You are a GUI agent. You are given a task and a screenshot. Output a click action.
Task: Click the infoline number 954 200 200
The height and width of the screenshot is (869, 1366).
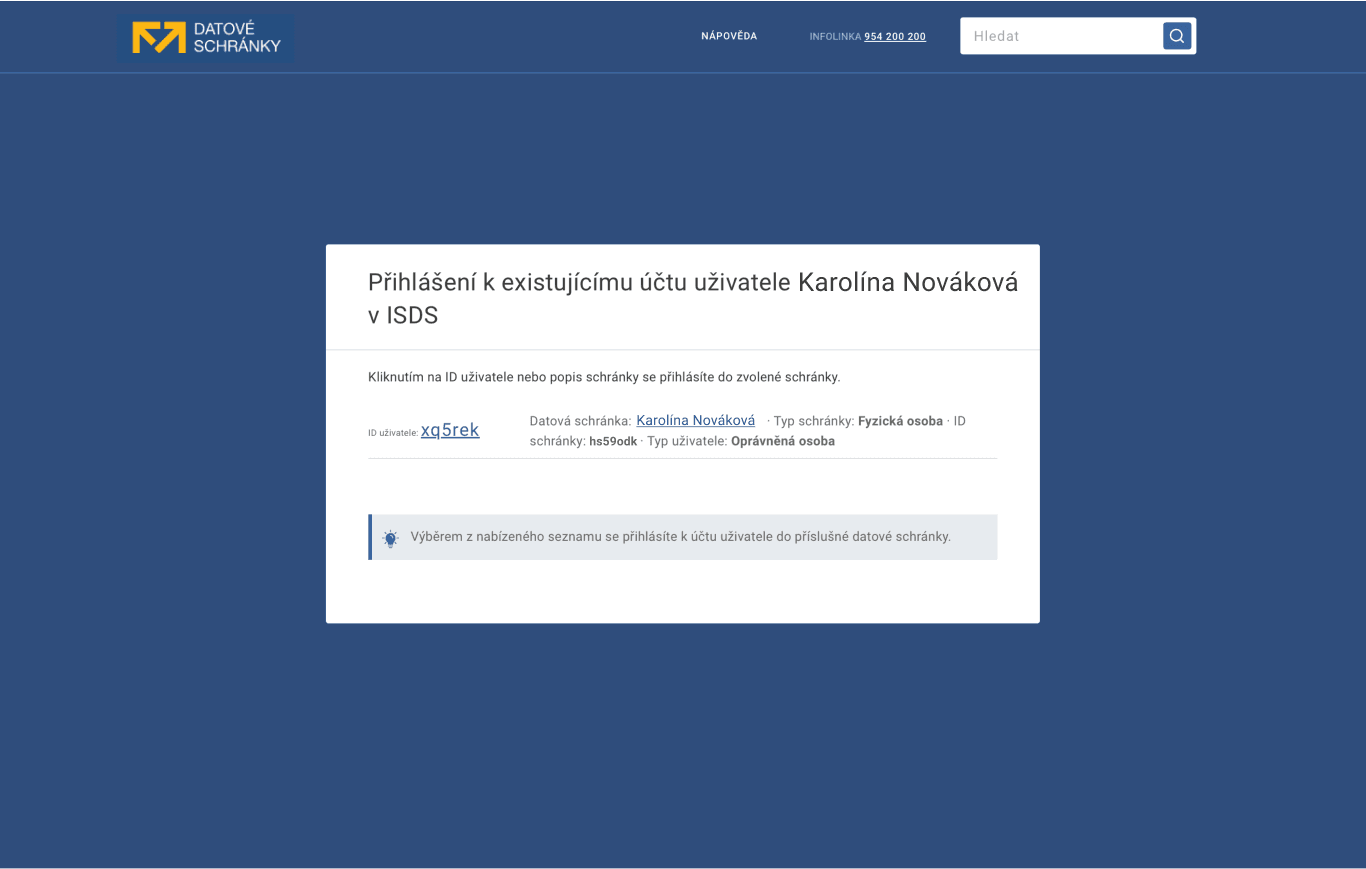[x=895, y=37]
